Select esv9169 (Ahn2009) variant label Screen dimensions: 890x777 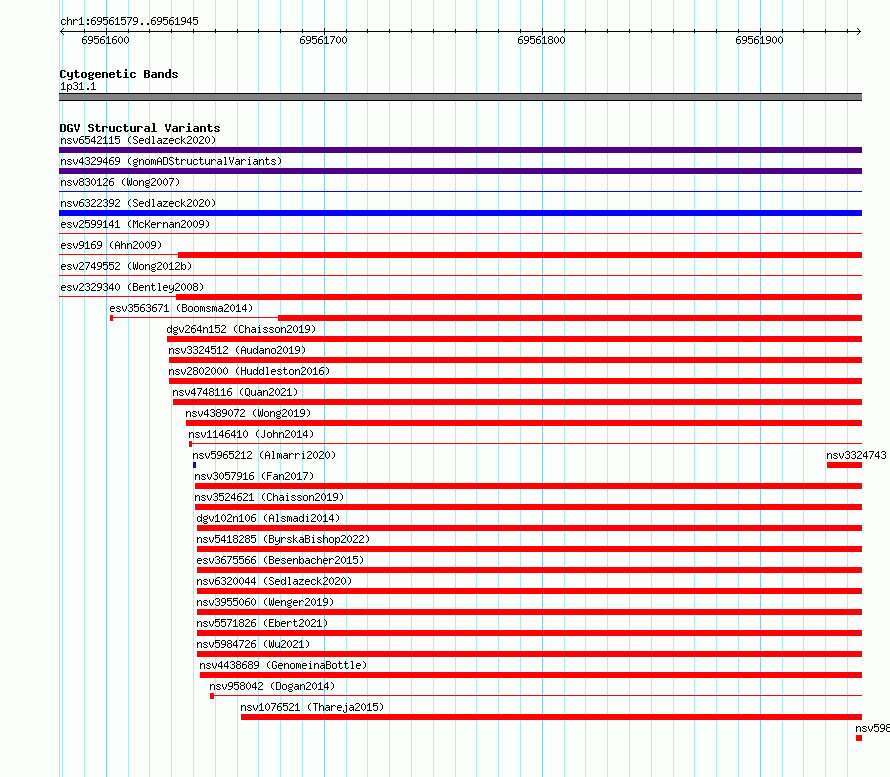click(111, 245)
